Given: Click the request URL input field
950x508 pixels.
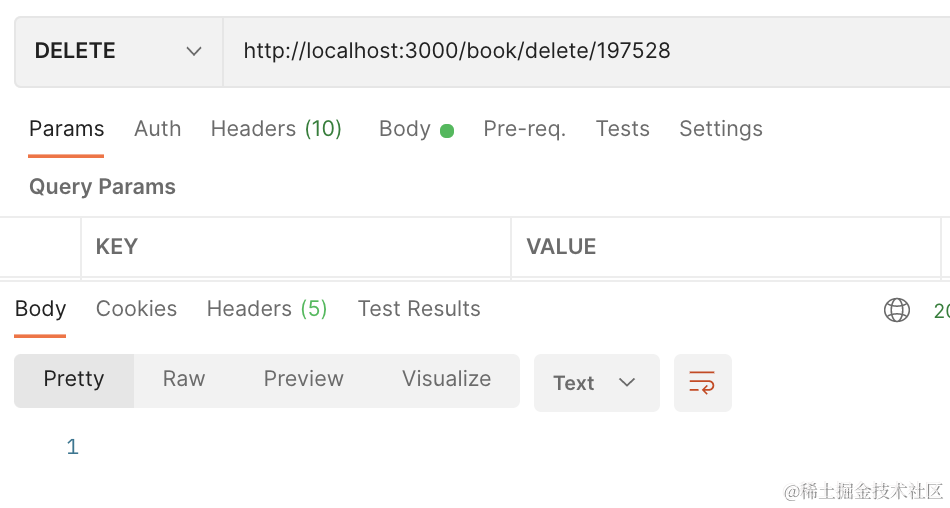Looking at the screenshot, I should 586,52.
